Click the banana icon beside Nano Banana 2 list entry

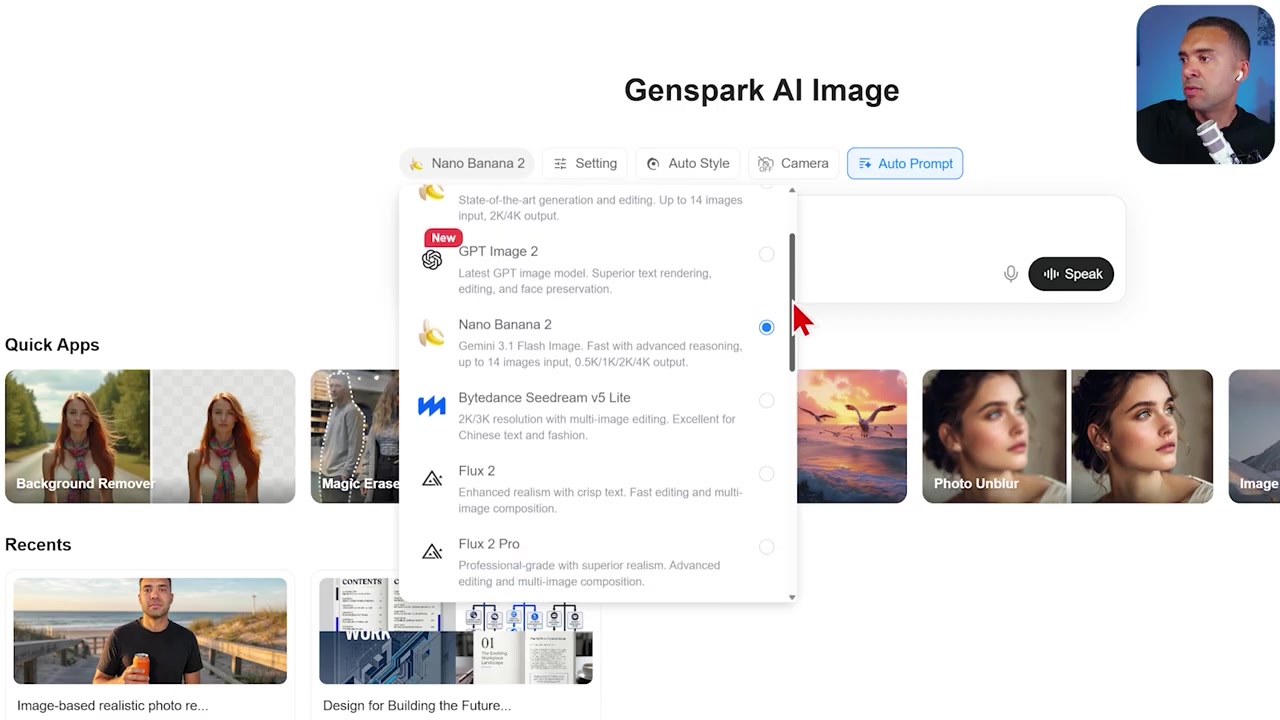coord(432,333)
